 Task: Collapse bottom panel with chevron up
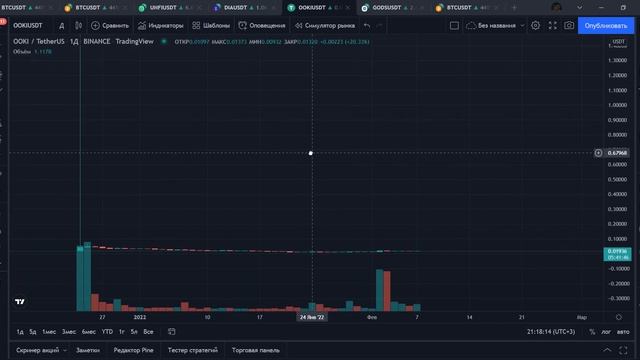coord(607,350)
